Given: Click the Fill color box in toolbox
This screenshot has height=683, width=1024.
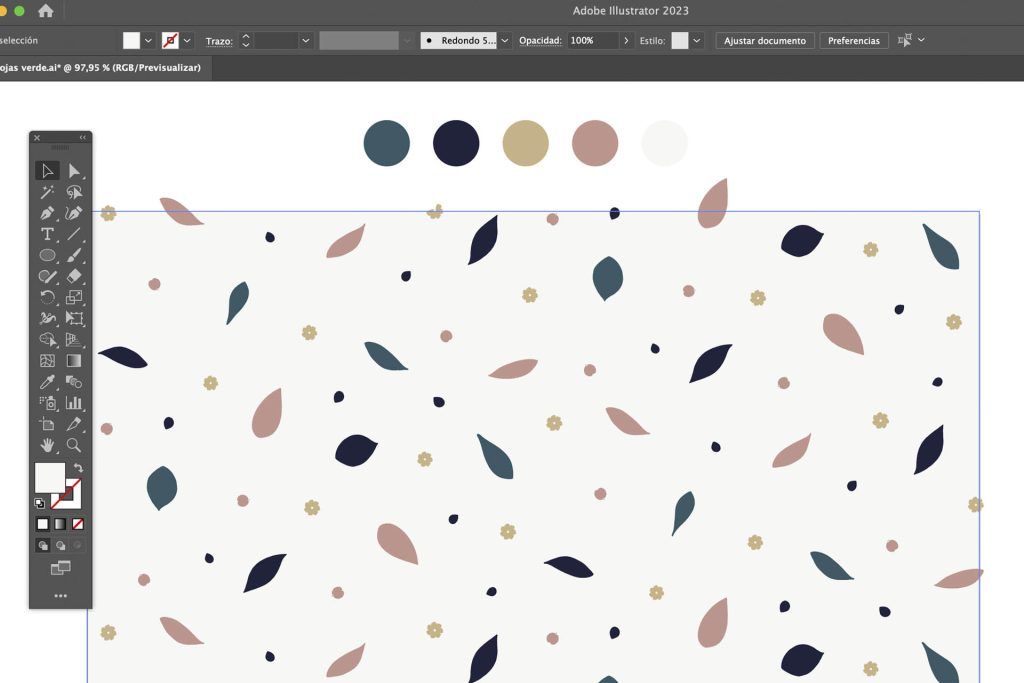Looking at the screenshot, I should pos(50,478).
